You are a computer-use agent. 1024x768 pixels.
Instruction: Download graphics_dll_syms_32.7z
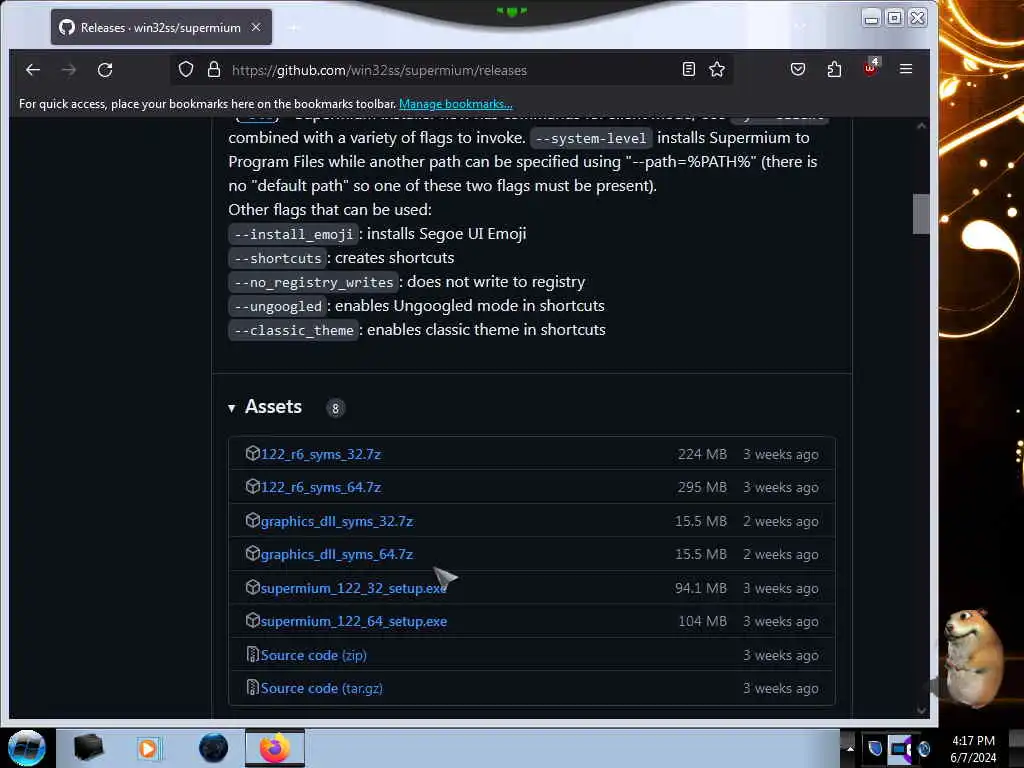coord(337,521)
